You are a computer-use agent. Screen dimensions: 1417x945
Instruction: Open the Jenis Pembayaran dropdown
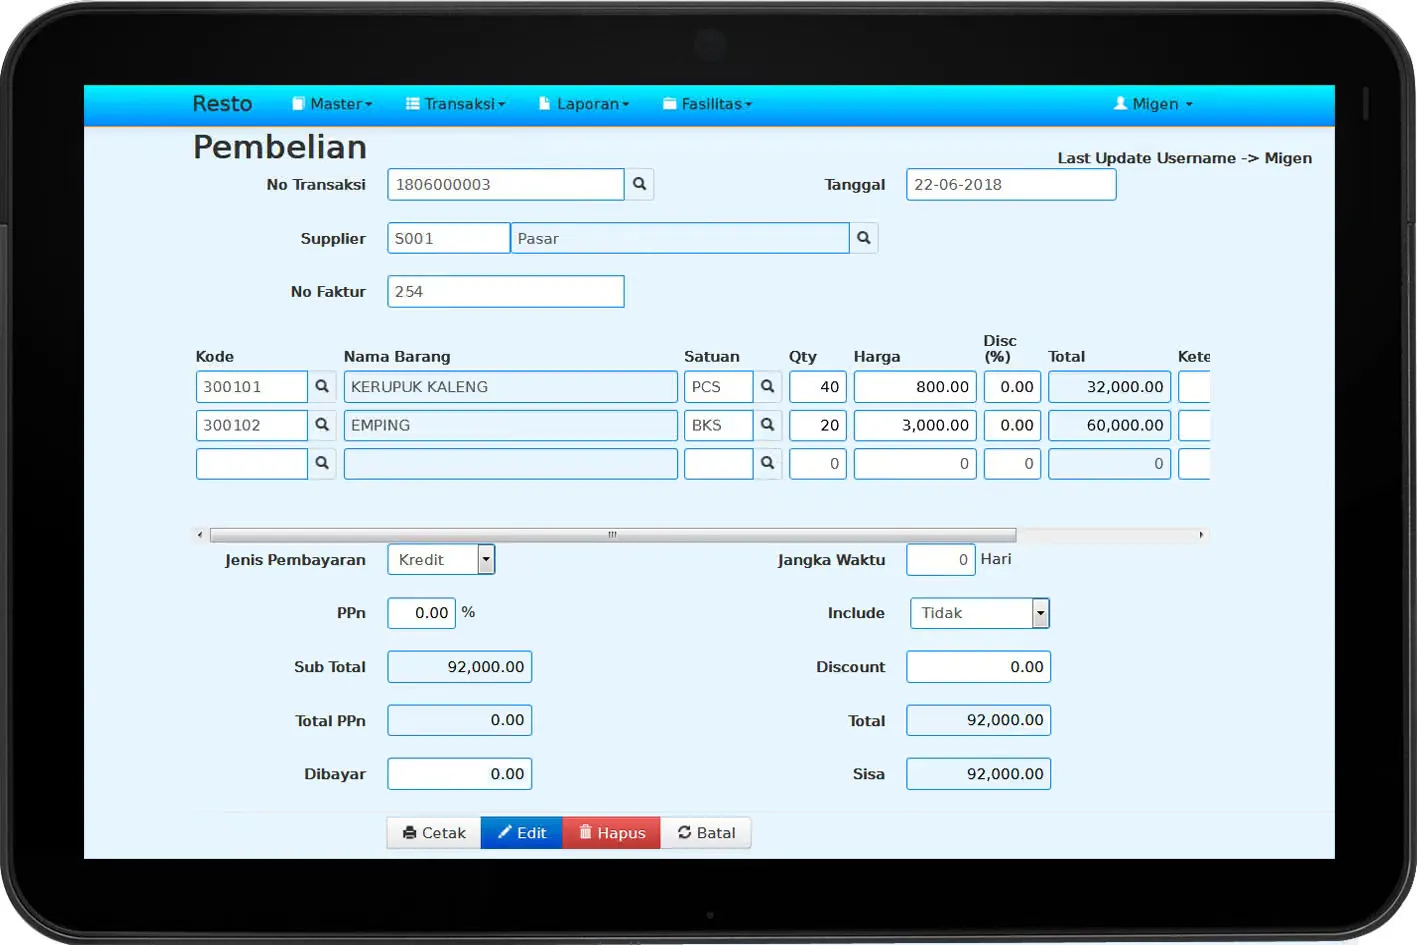[x=441, y=560]
